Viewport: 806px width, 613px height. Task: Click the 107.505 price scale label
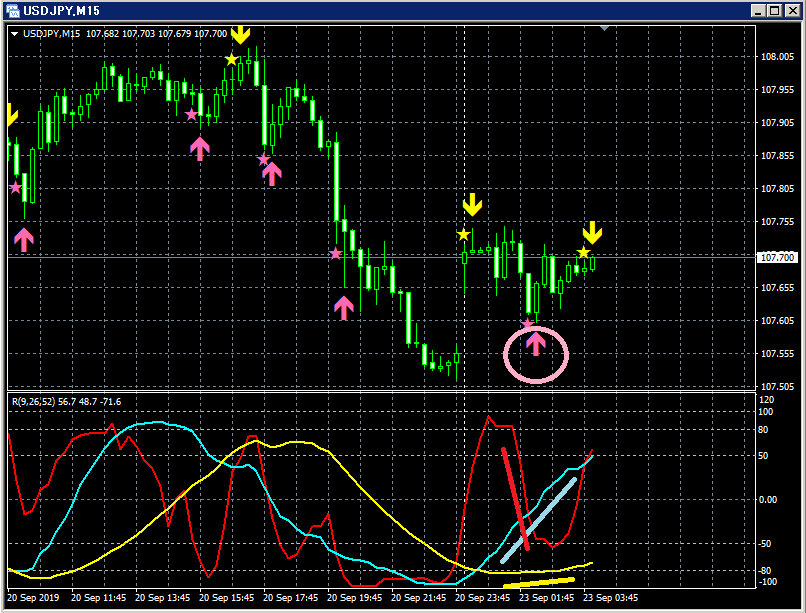[777, 386]
